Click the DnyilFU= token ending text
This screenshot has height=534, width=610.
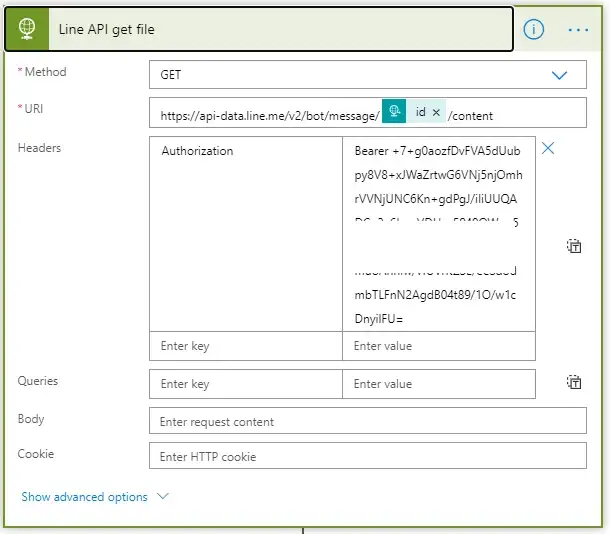click(379, 319)
